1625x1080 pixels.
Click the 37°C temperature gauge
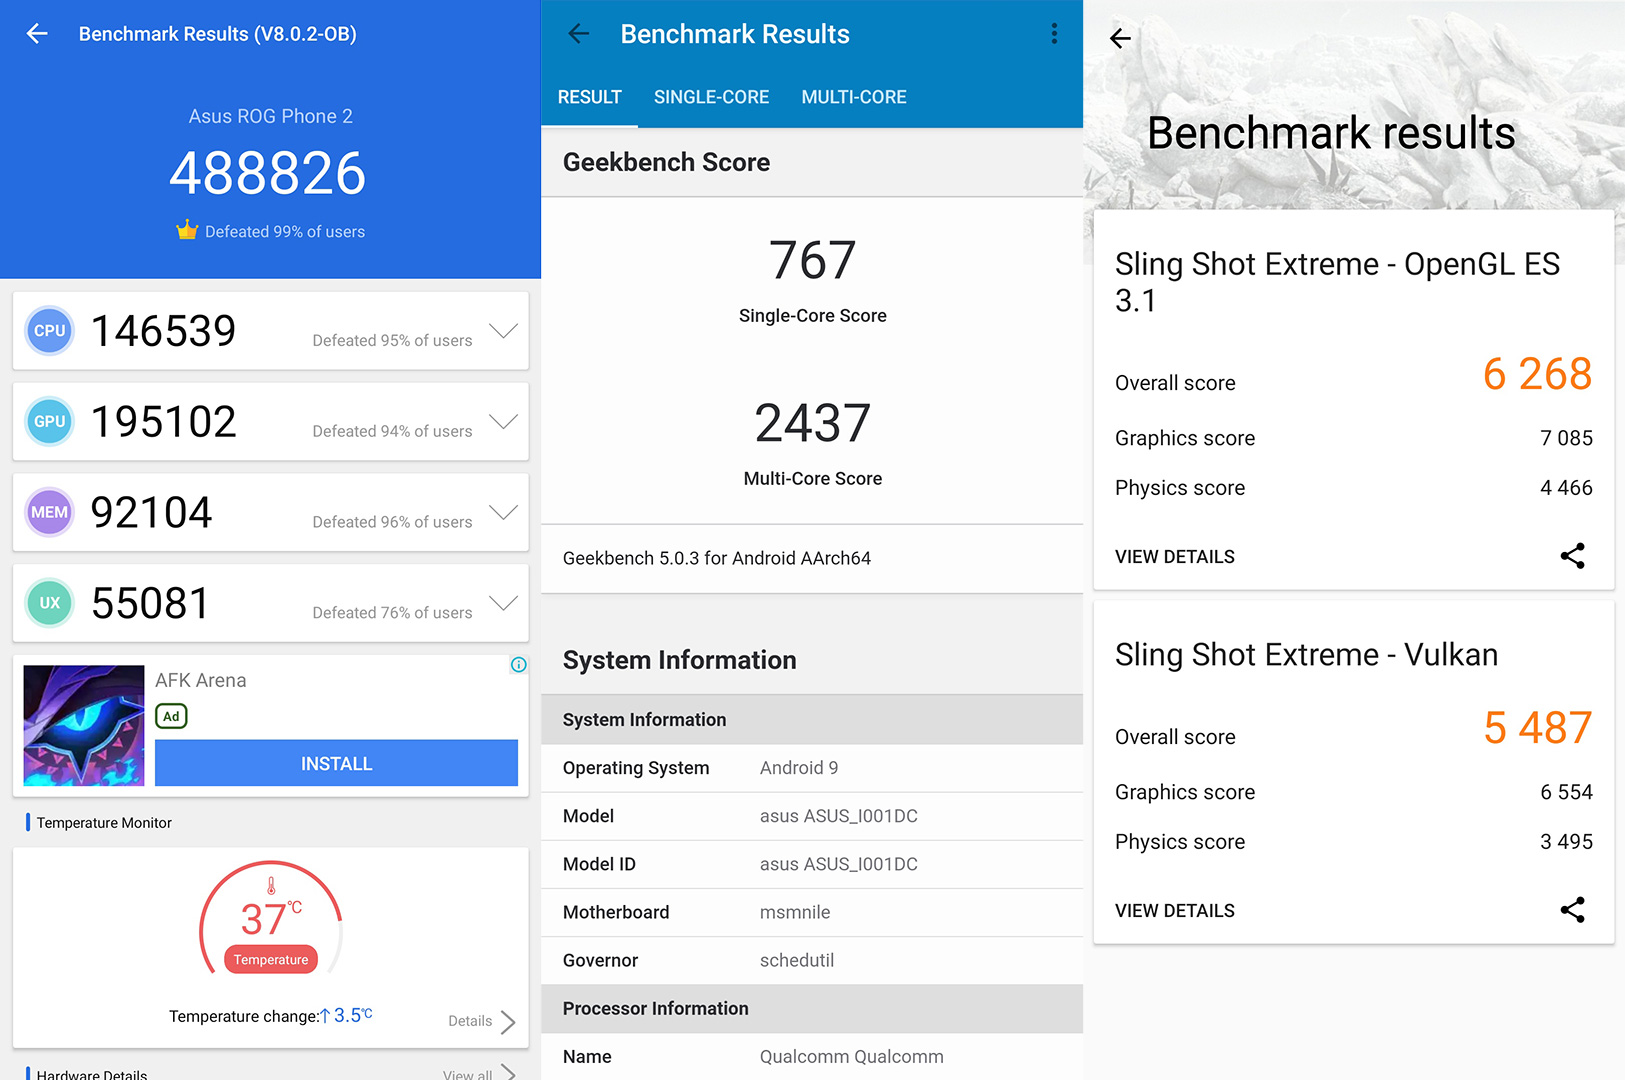[x=271, y=919]
